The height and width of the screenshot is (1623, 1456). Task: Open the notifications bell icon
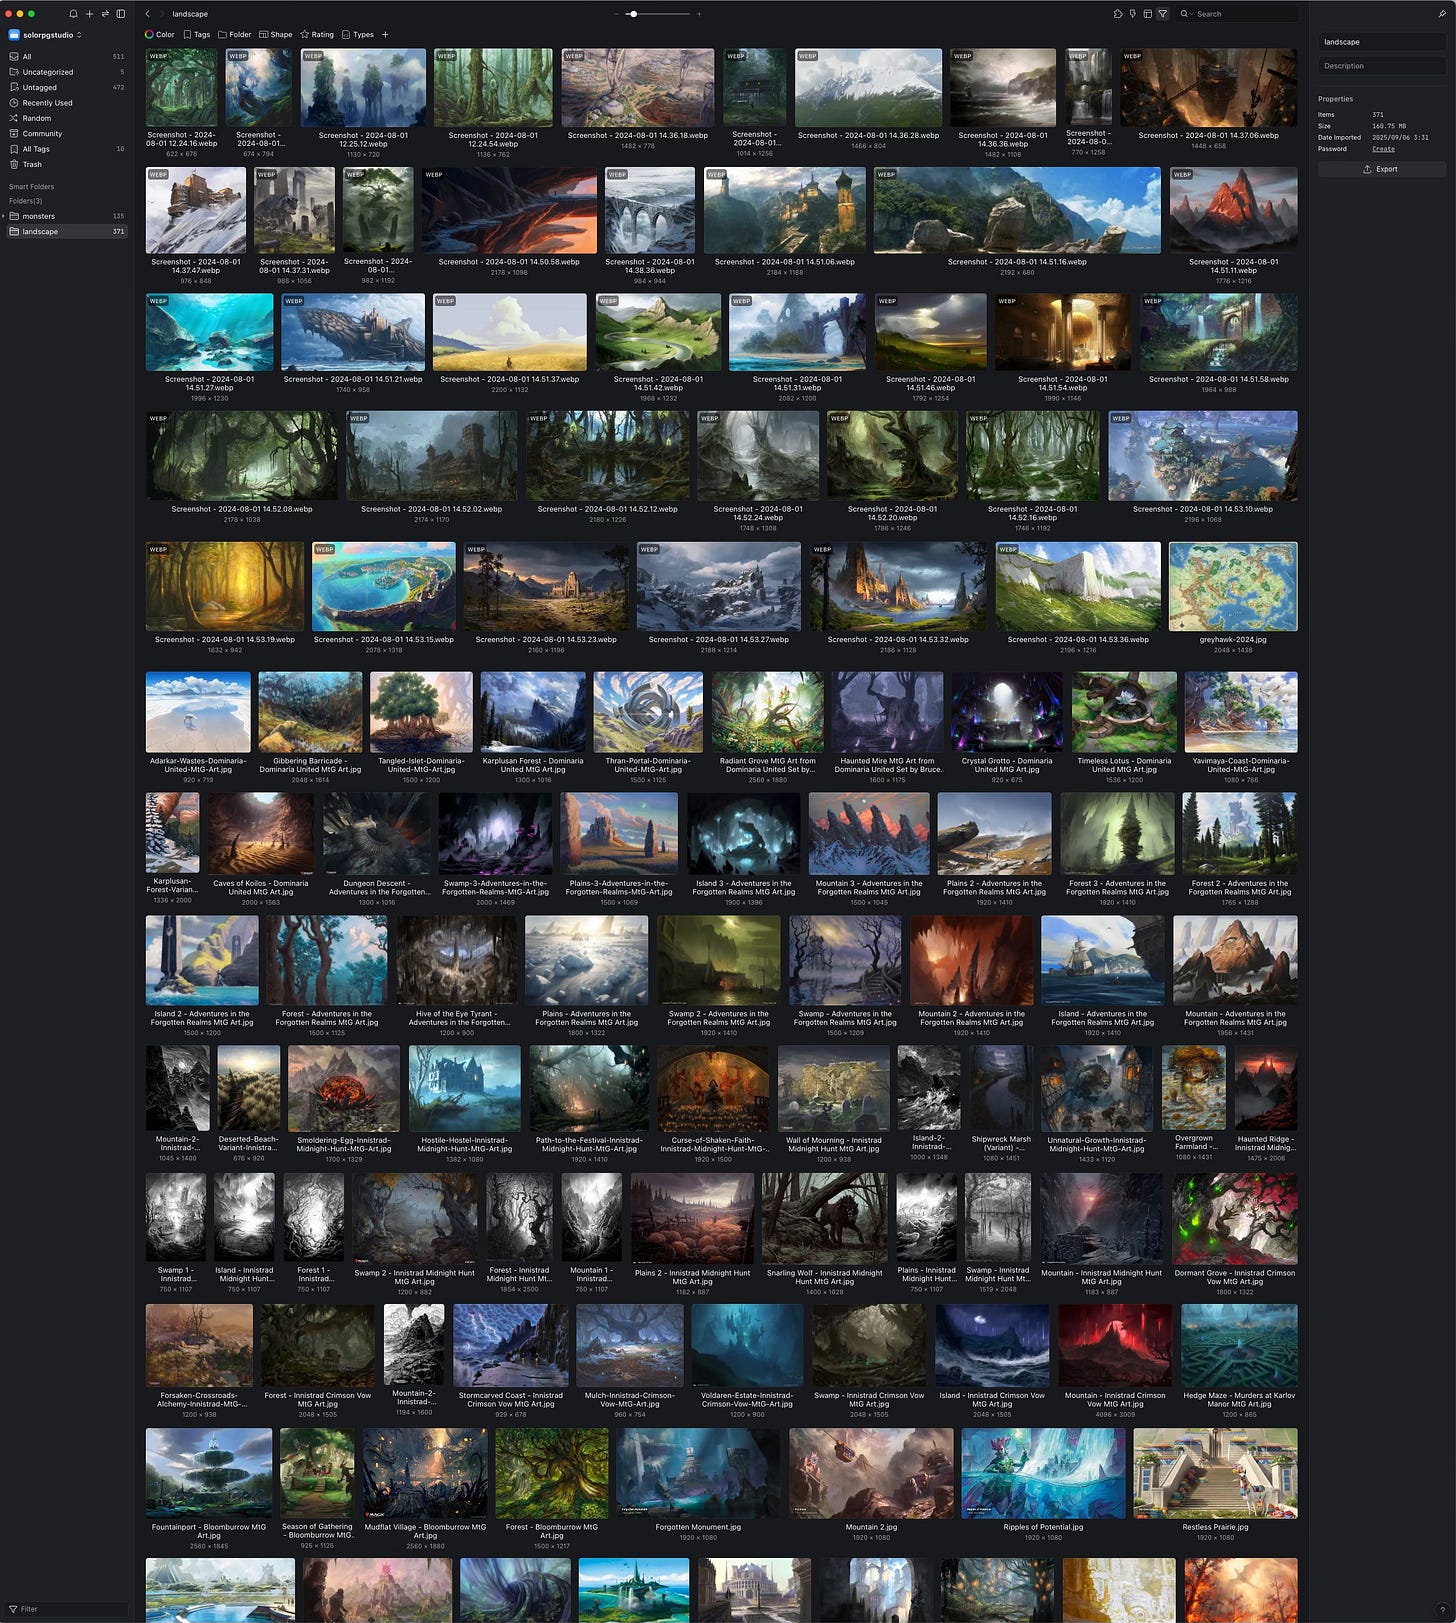73,14
